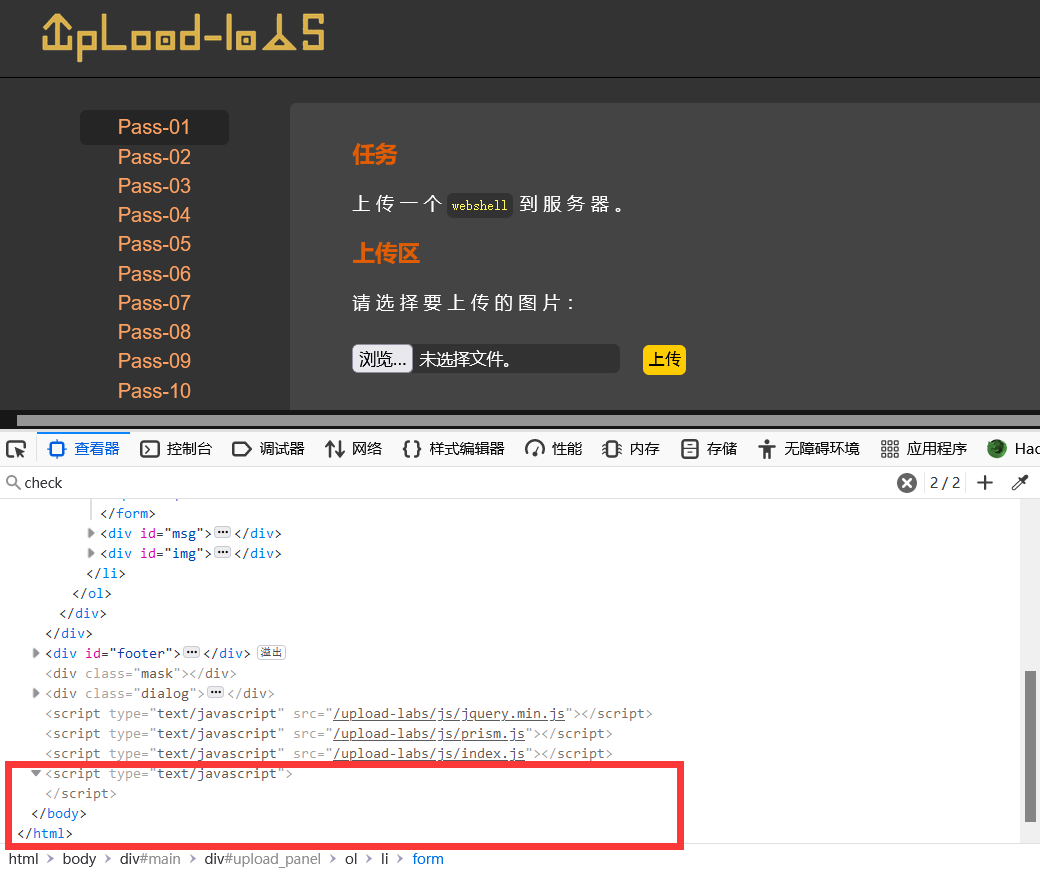Open the 存储 storage tab
The height and width of the screenshot is (870, 1040).
709,449
